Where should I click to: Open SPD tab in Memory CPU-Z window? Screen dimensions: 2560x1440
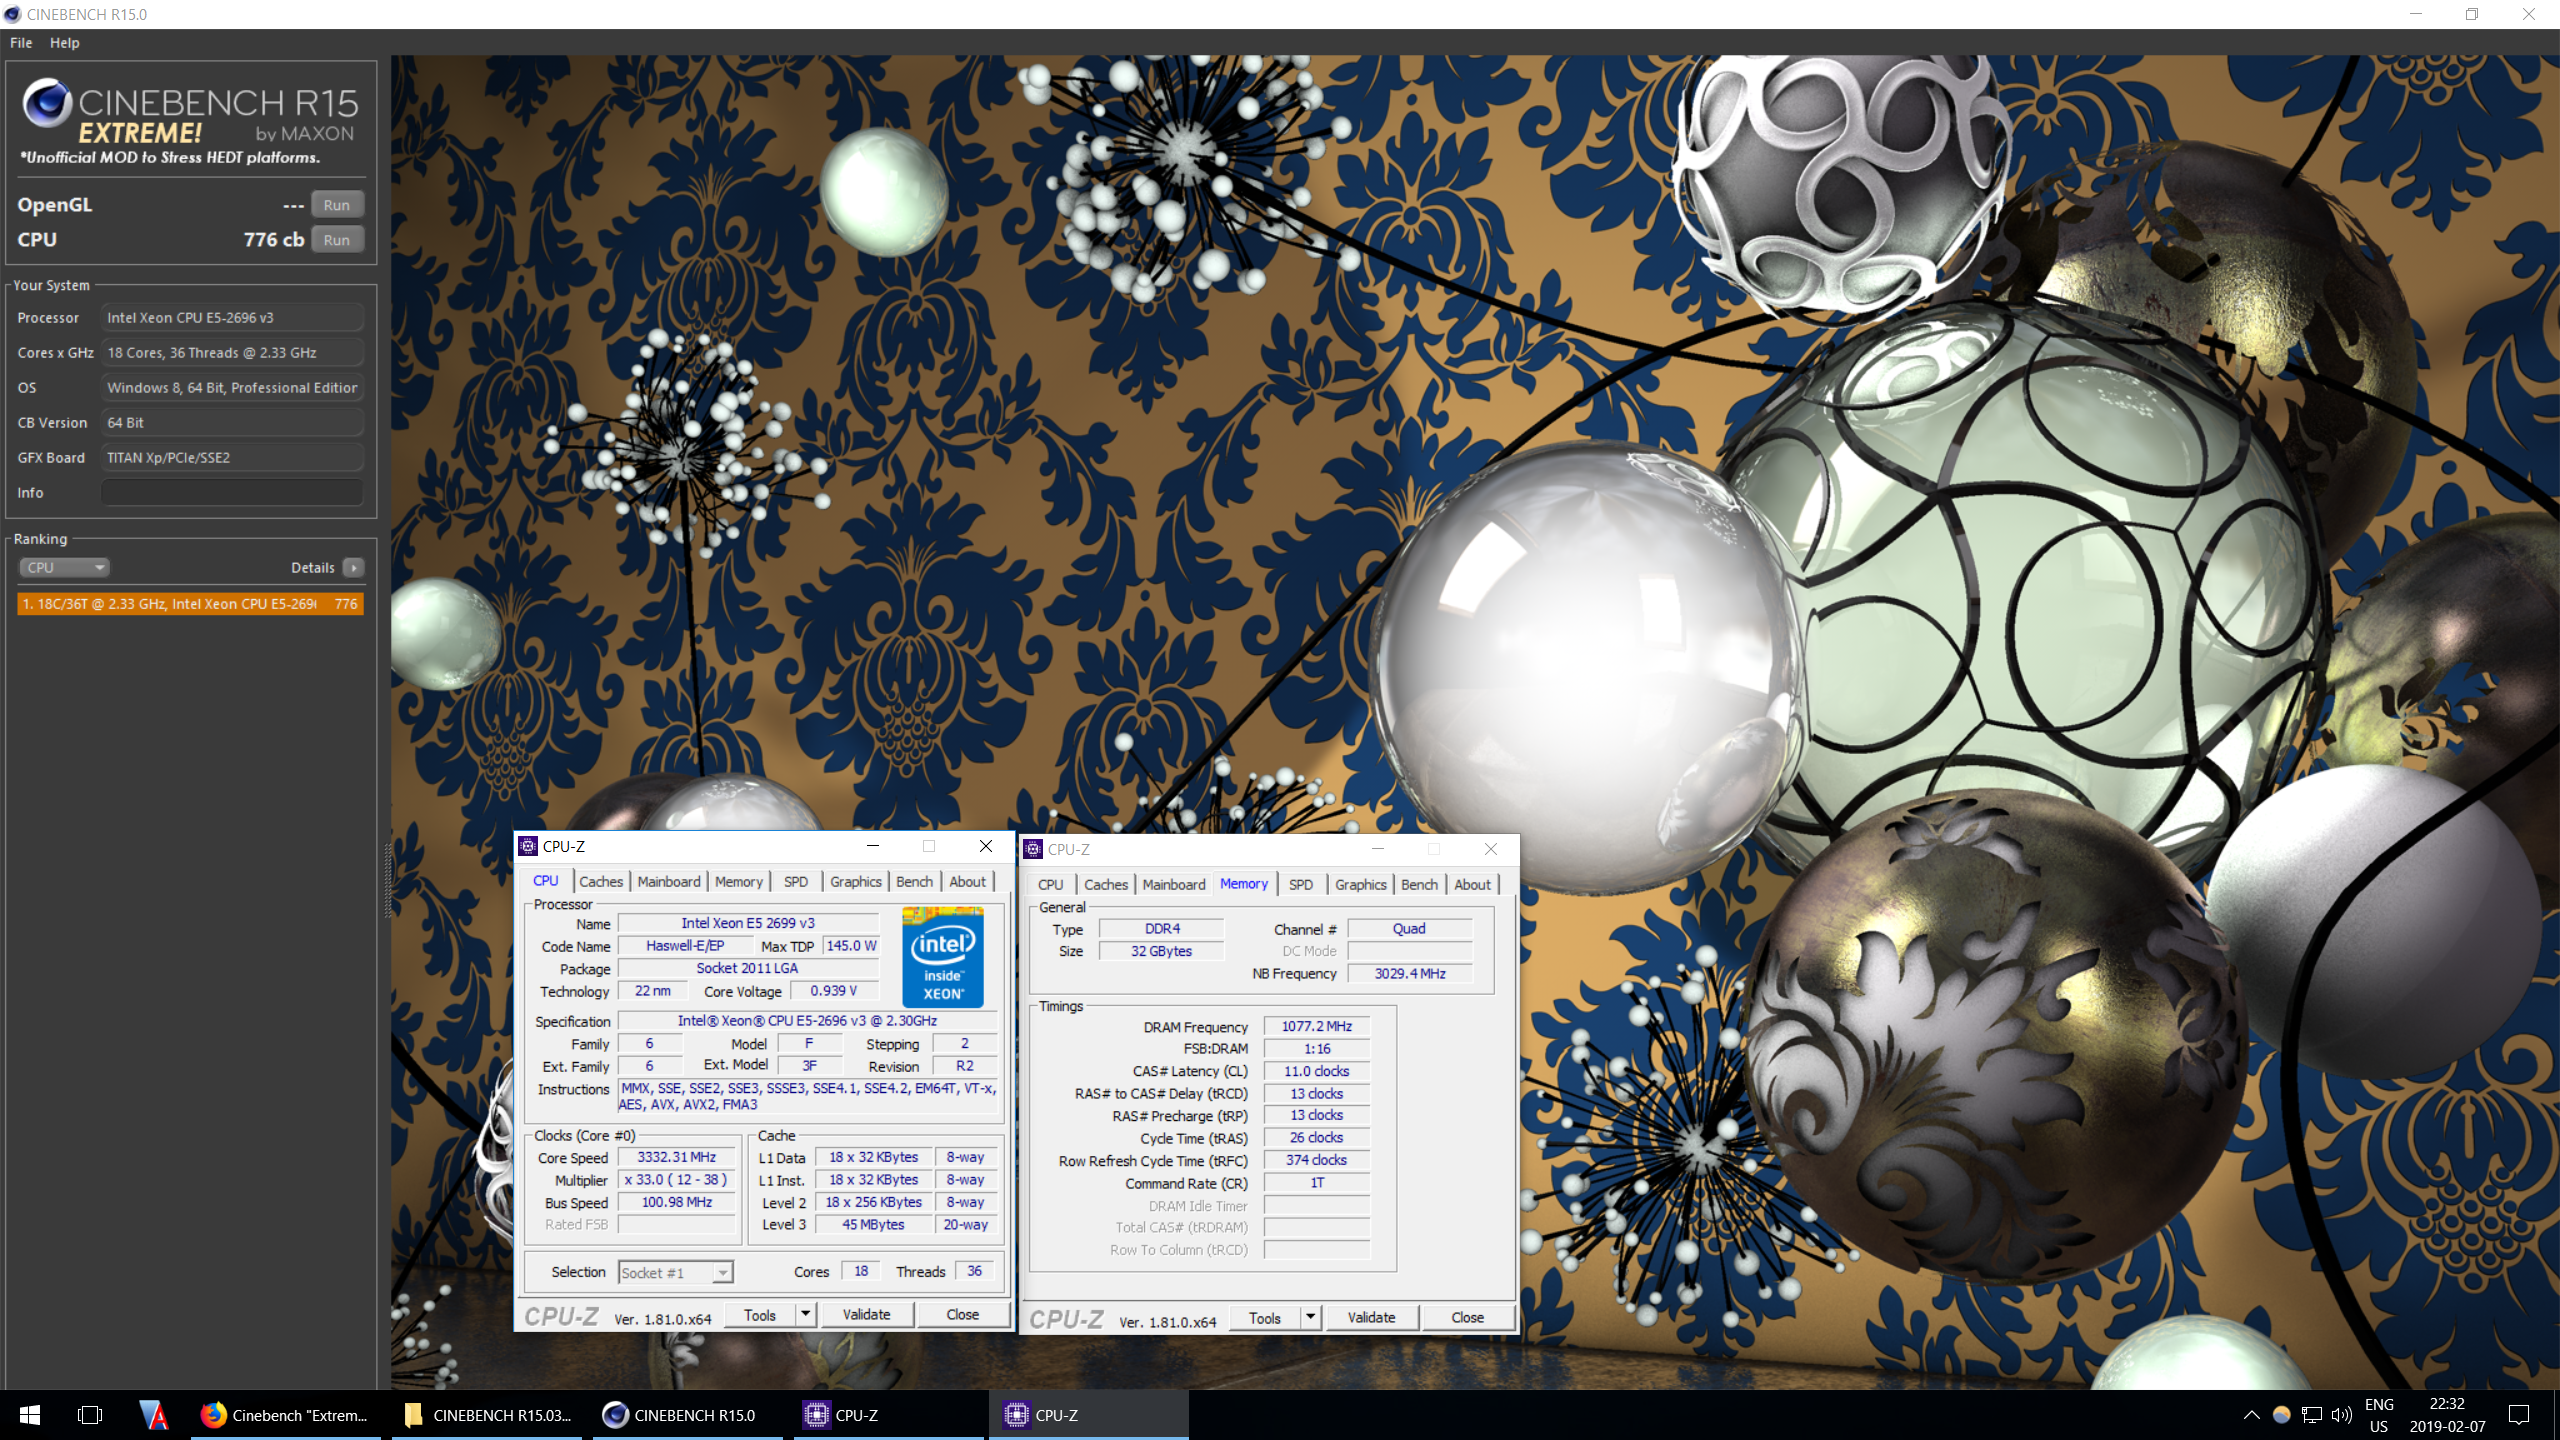tap(1301, 885)
